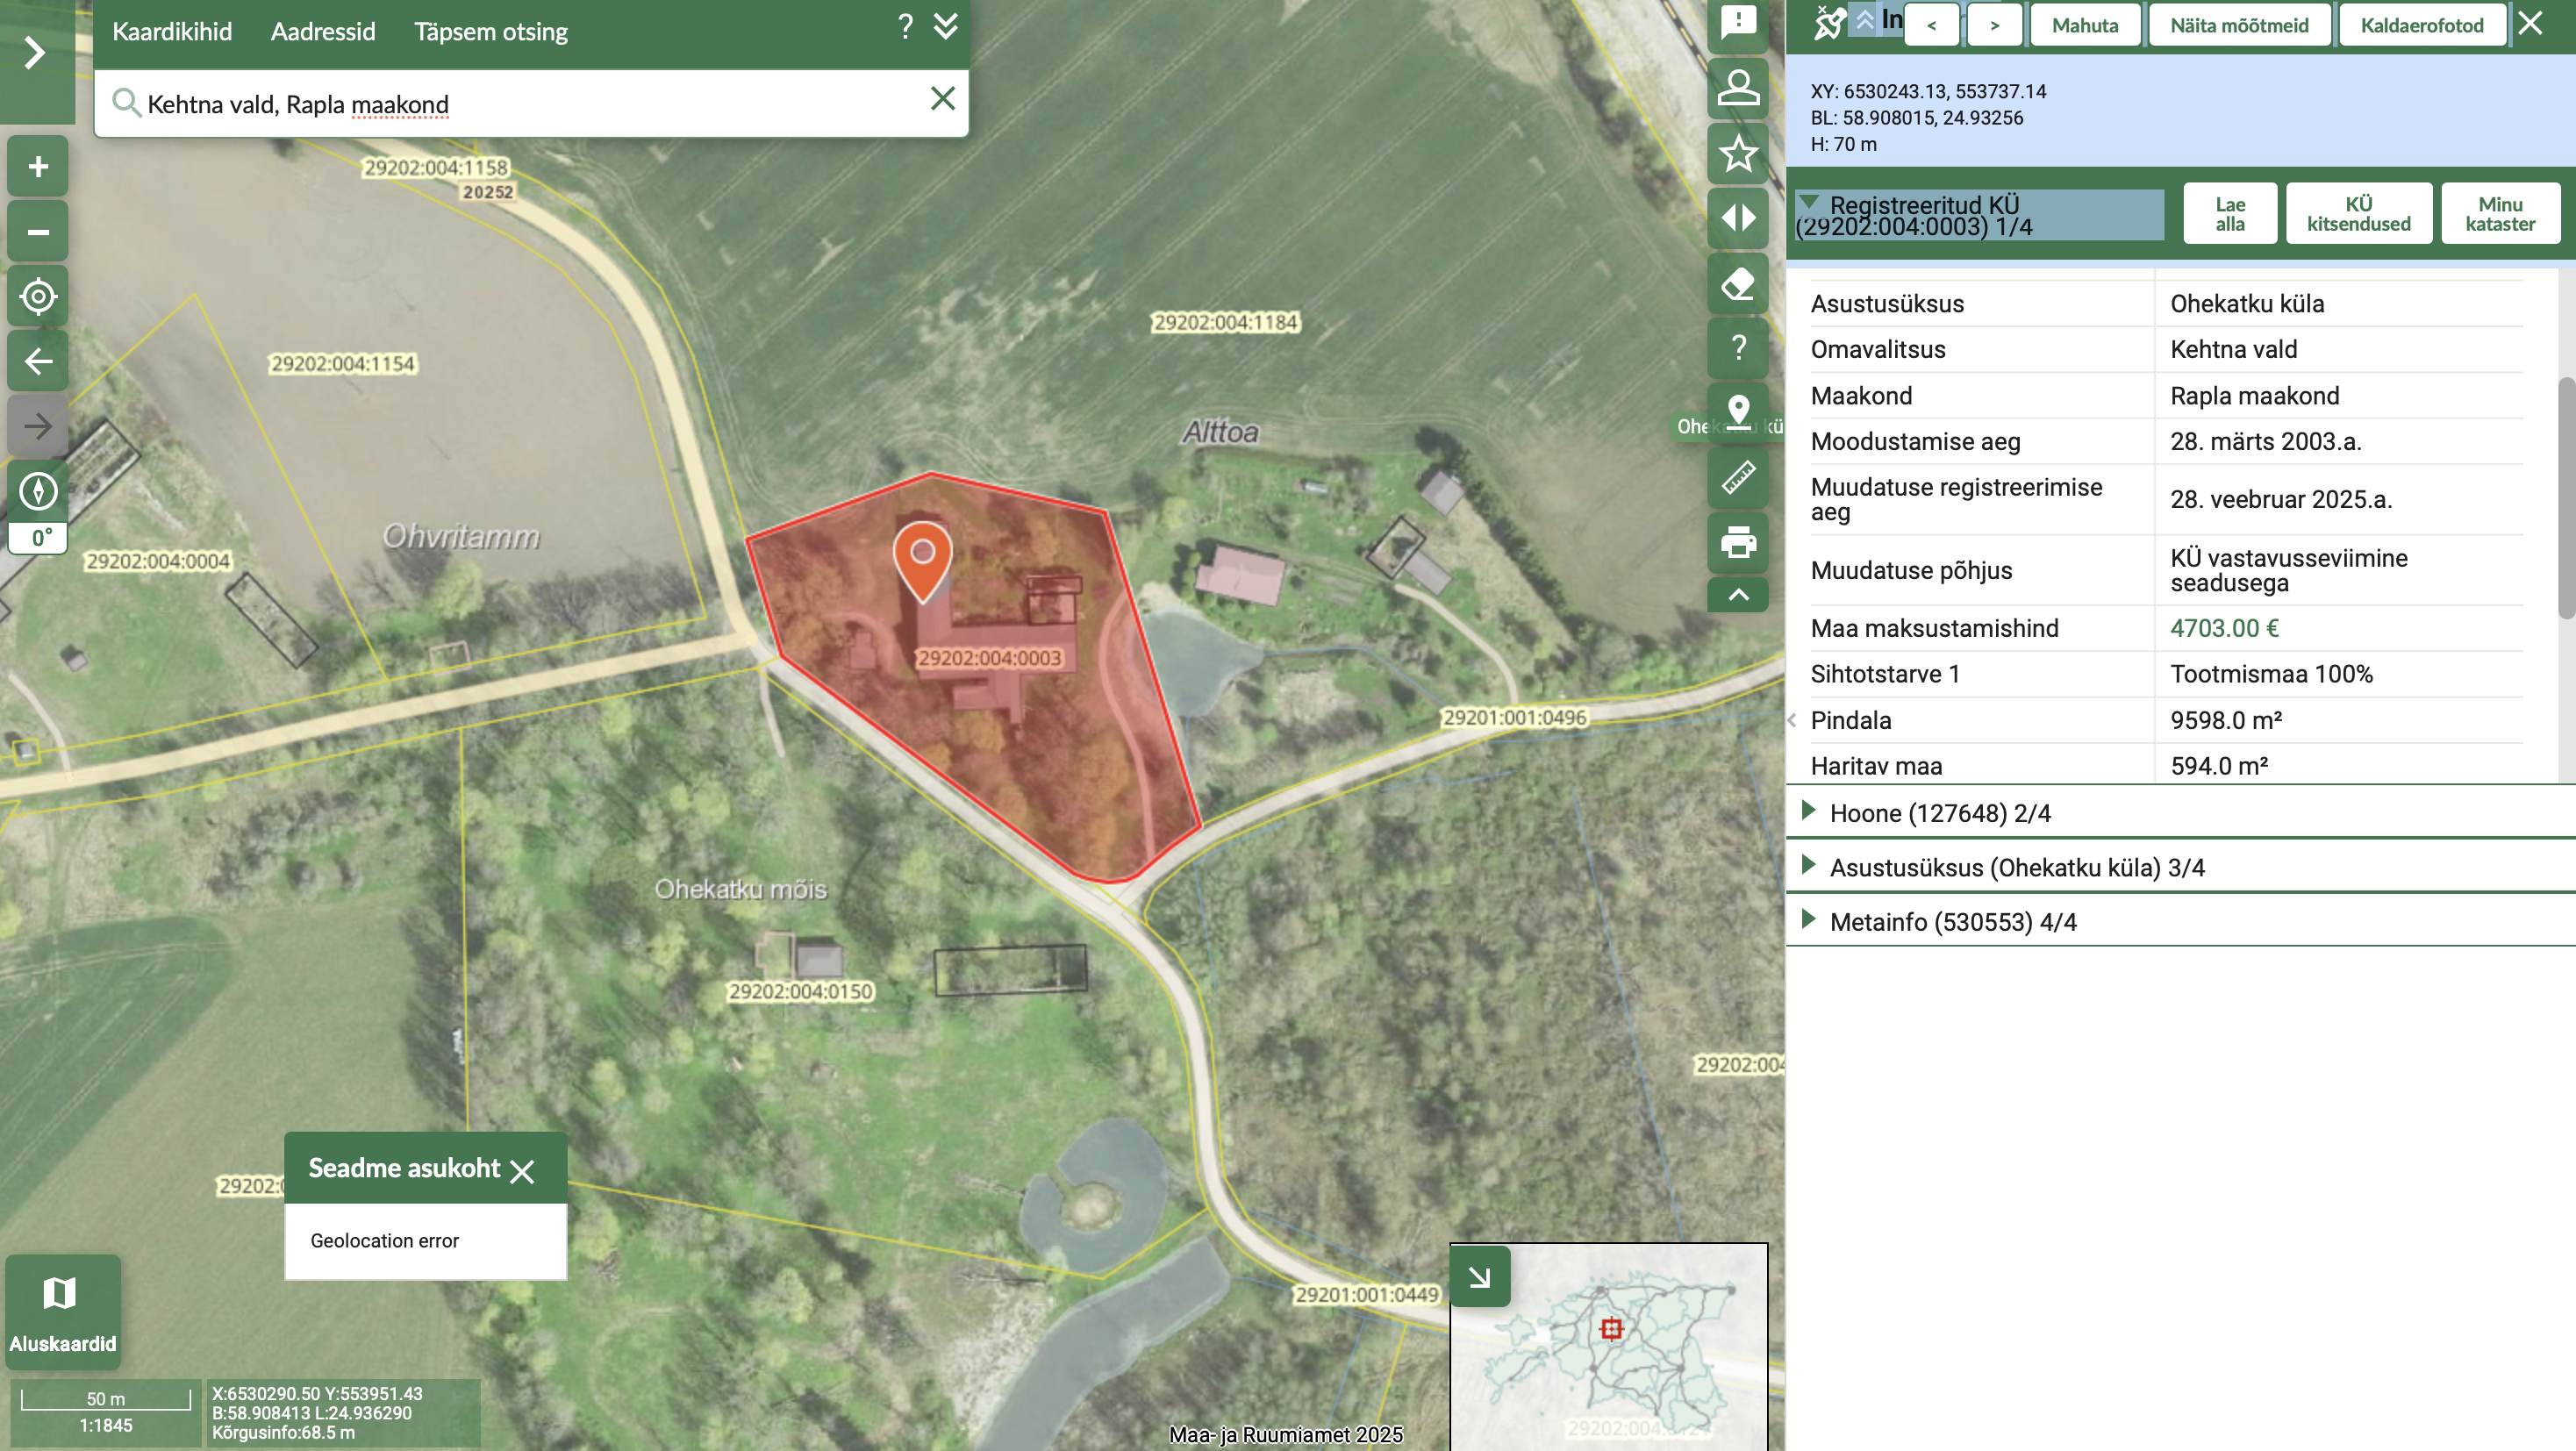Image resolution: width=2576 pixels, height=1451 pixels.
Task: Click the parcel label 29202:004:1184
Action: pos(1225,322)
